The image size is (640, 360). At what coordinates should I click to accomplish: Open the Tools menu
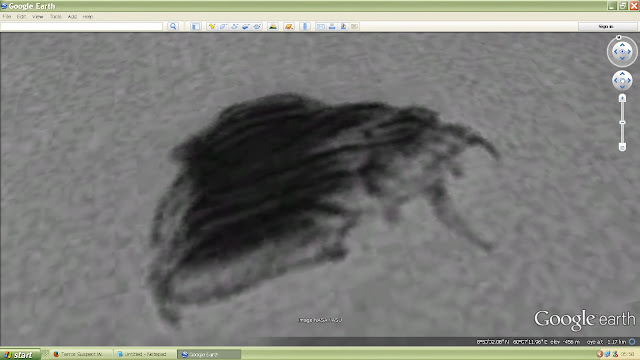tap(56, 17)
